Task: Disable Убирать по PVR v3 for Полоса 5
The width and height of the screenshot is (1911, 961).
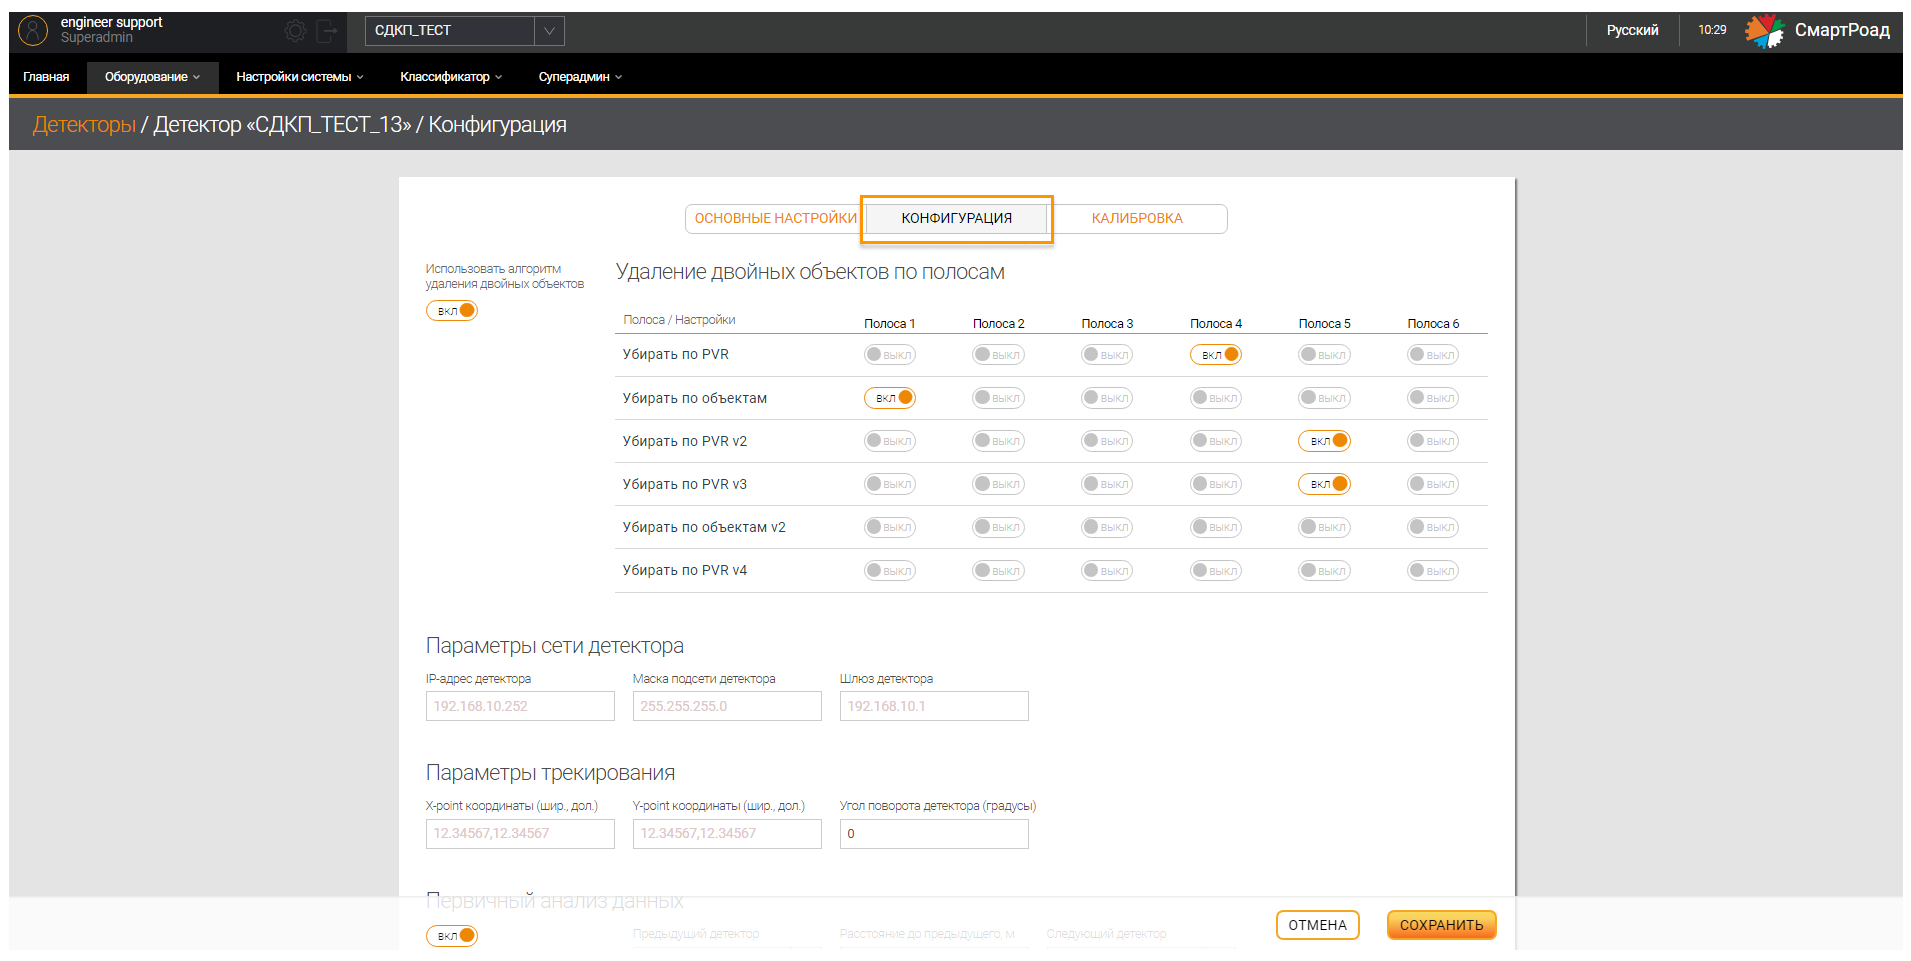Action: click(1324, 484)
